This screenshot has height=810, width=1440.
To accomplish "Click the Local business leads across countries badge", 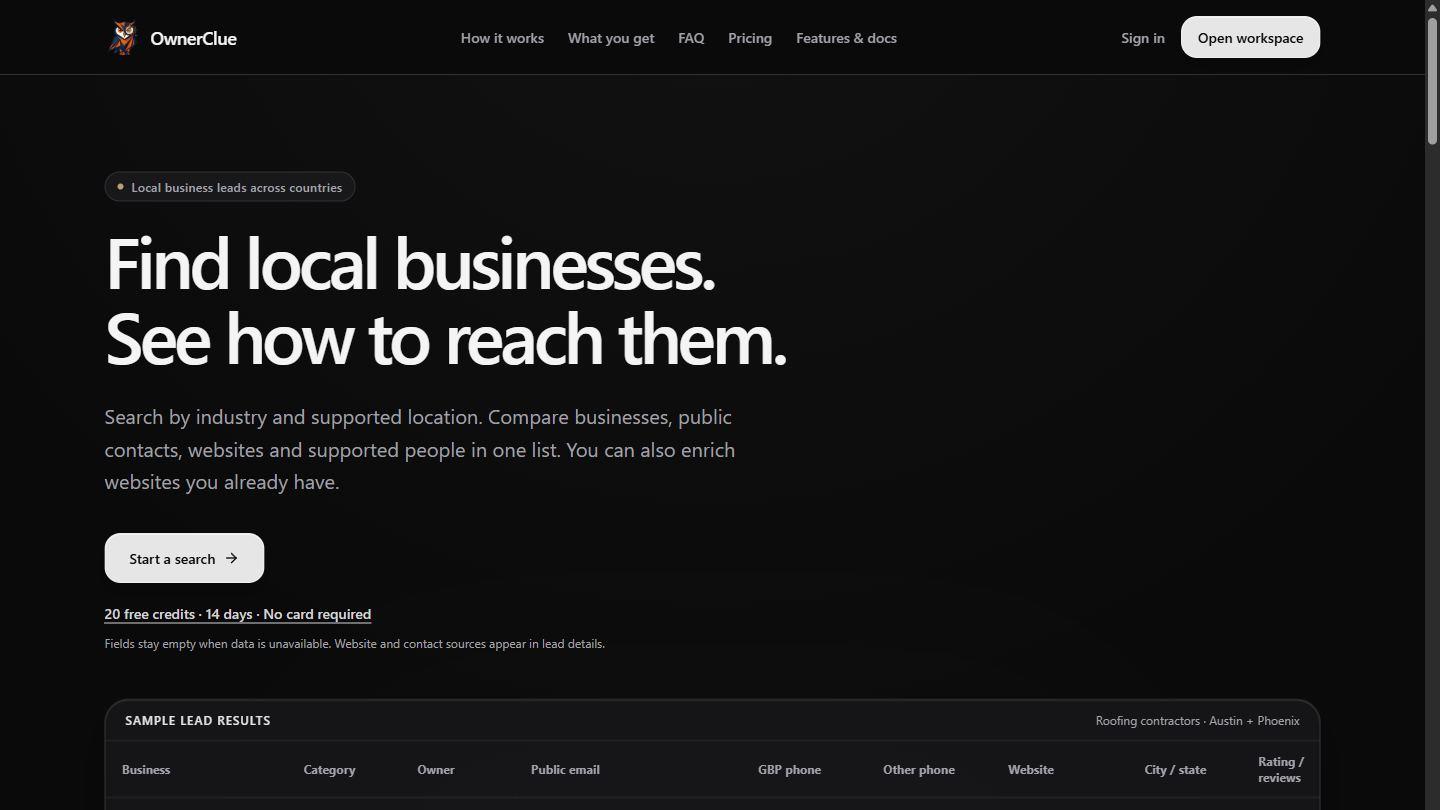I will click(230, 187).
